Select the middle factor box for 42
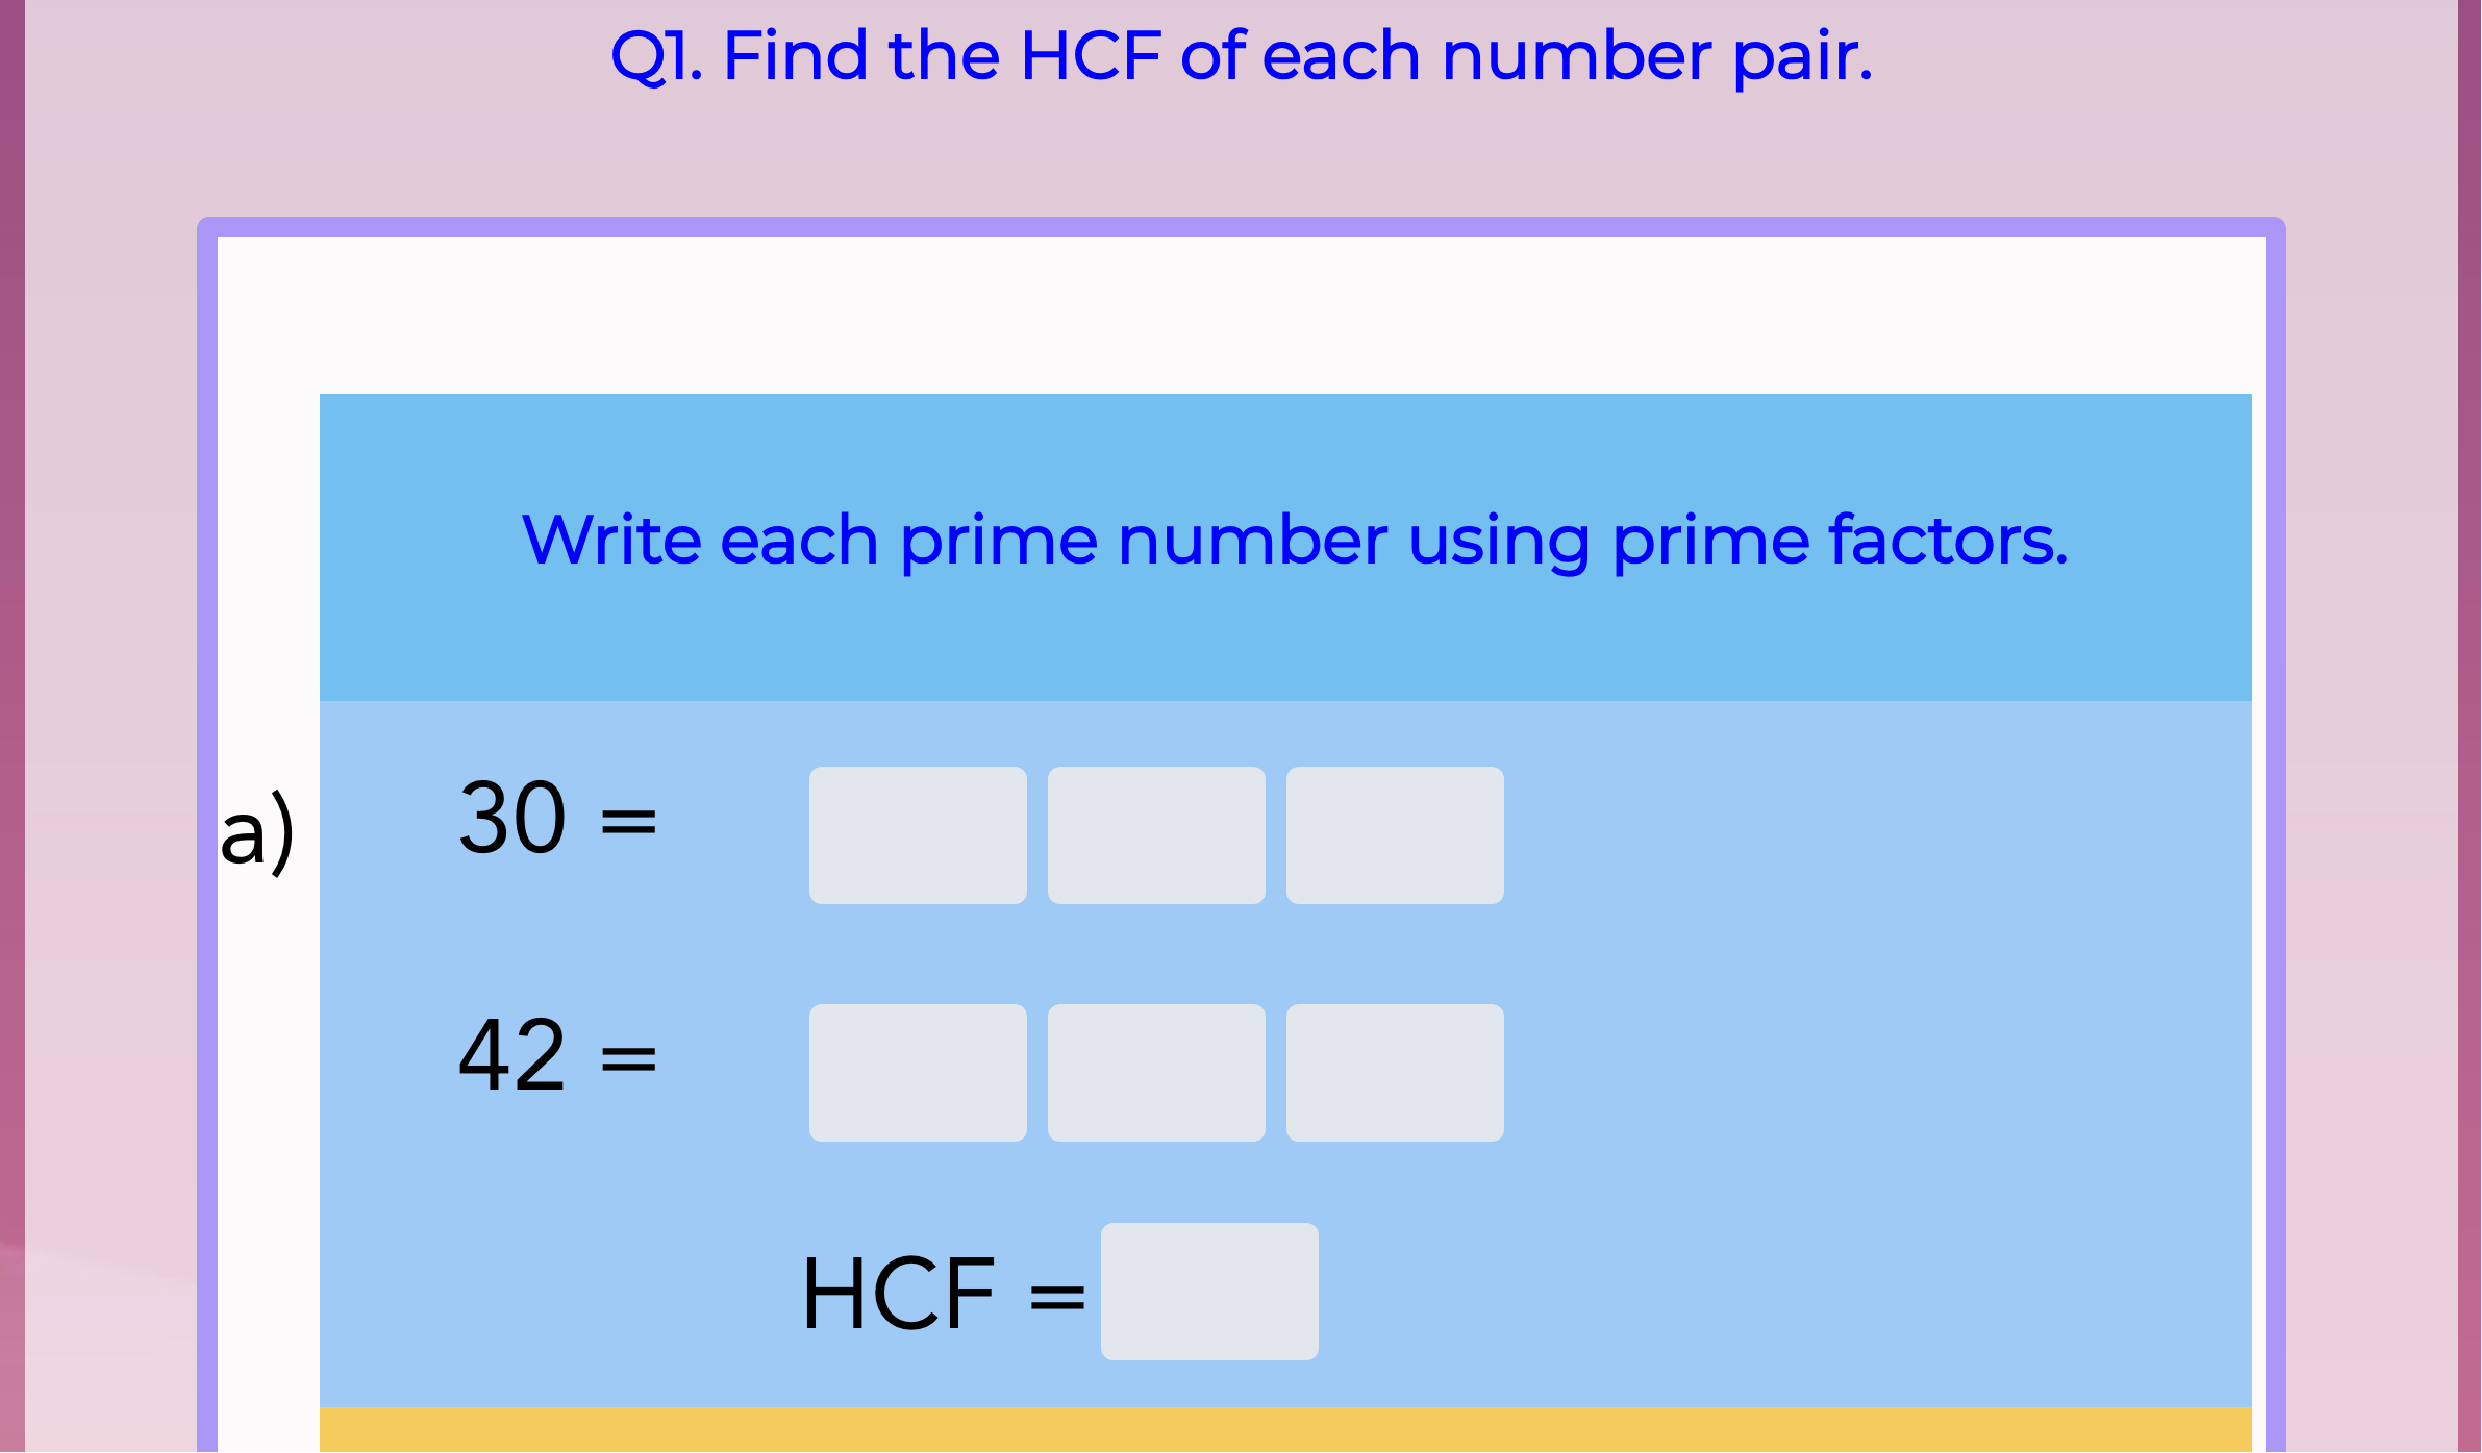The image size is (2482, 1453). pyautogui.click(x=1156, y=1072)
